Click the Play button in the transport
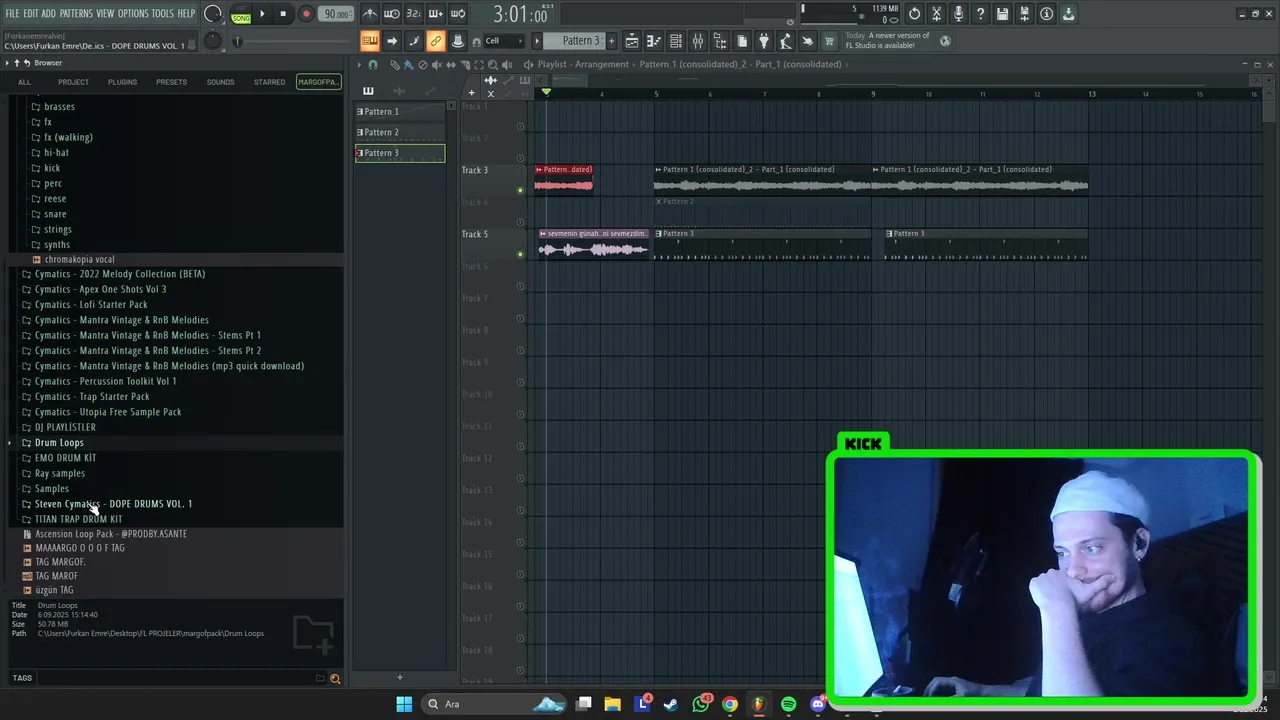The width and height of the screenshot is (1280, 720). pos(262,14)
